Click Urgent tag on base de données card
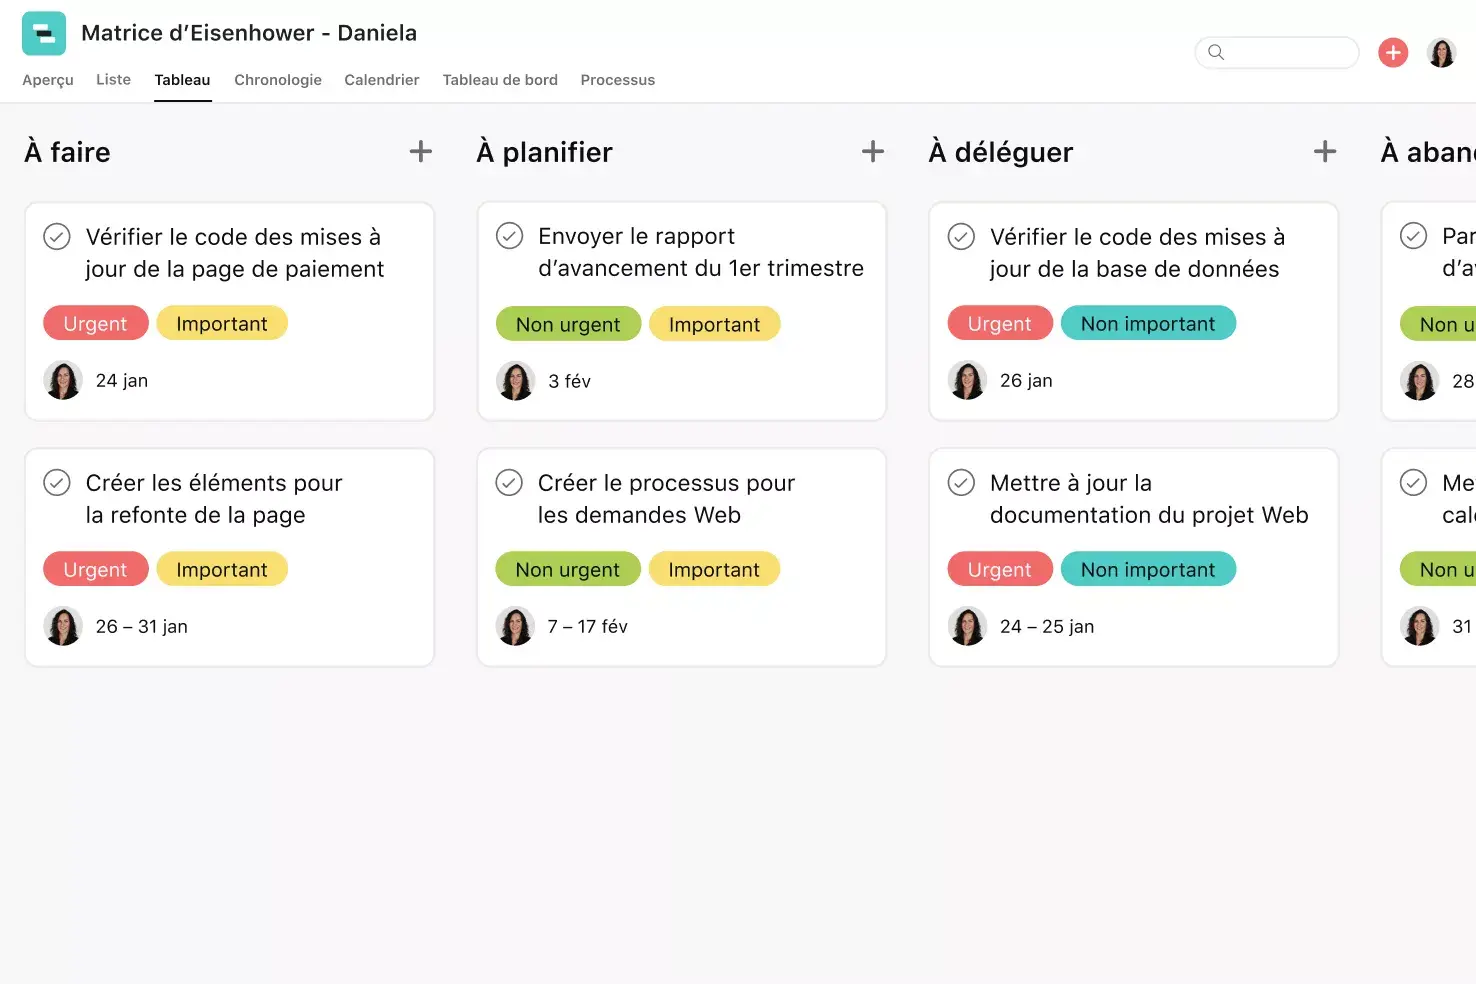Screen dimensions: 1476x984 click(1000, 323)
